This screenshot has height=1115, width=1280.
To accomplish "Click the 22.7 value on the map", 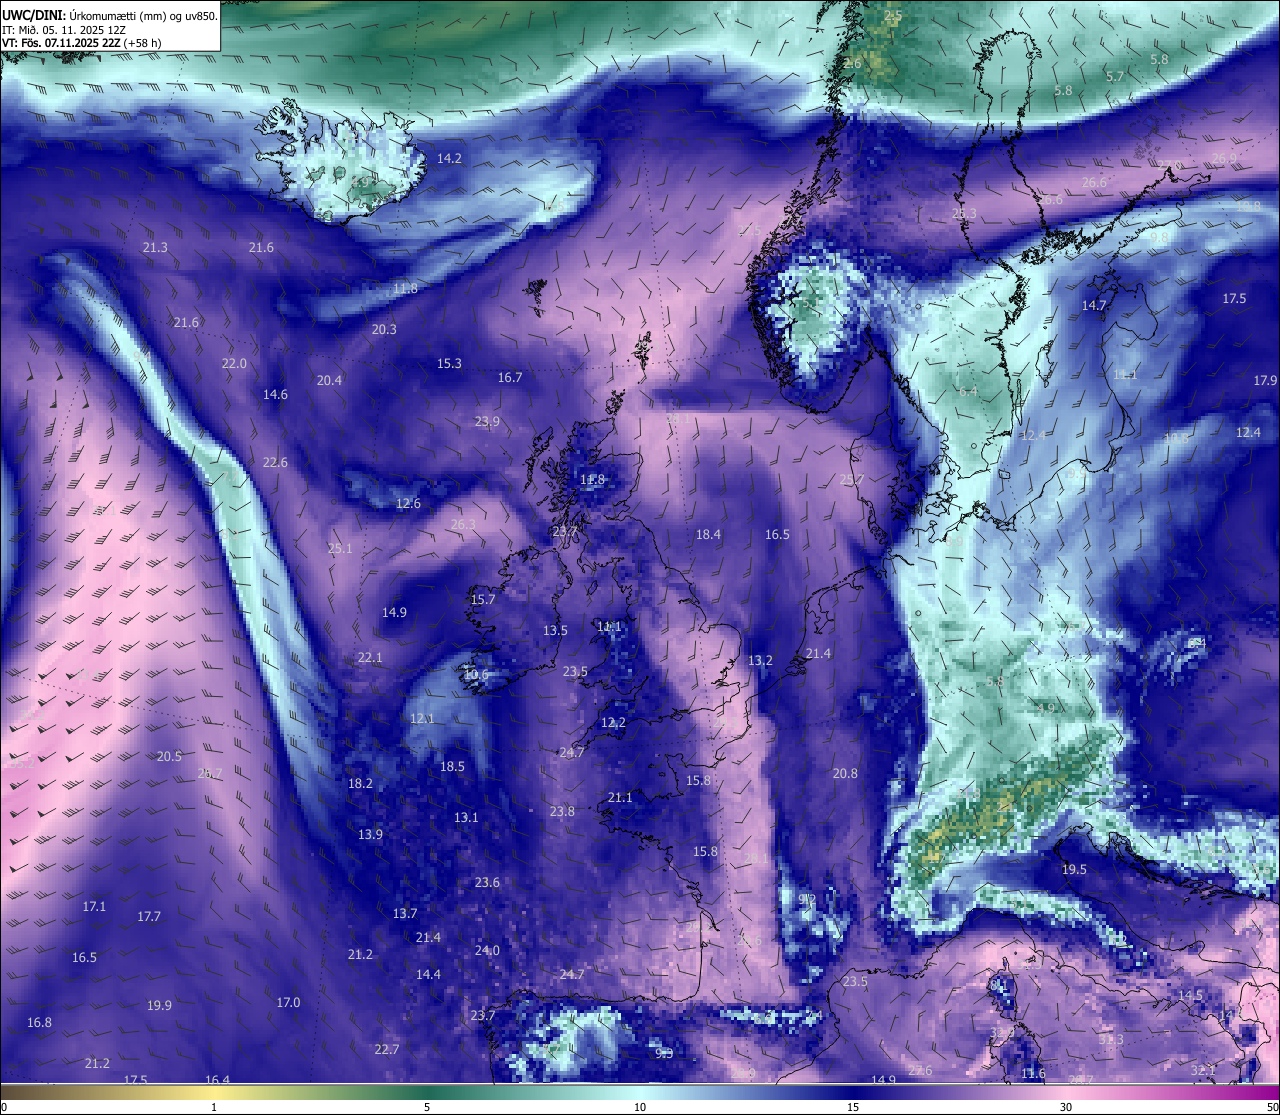I will click(386, 1049).
